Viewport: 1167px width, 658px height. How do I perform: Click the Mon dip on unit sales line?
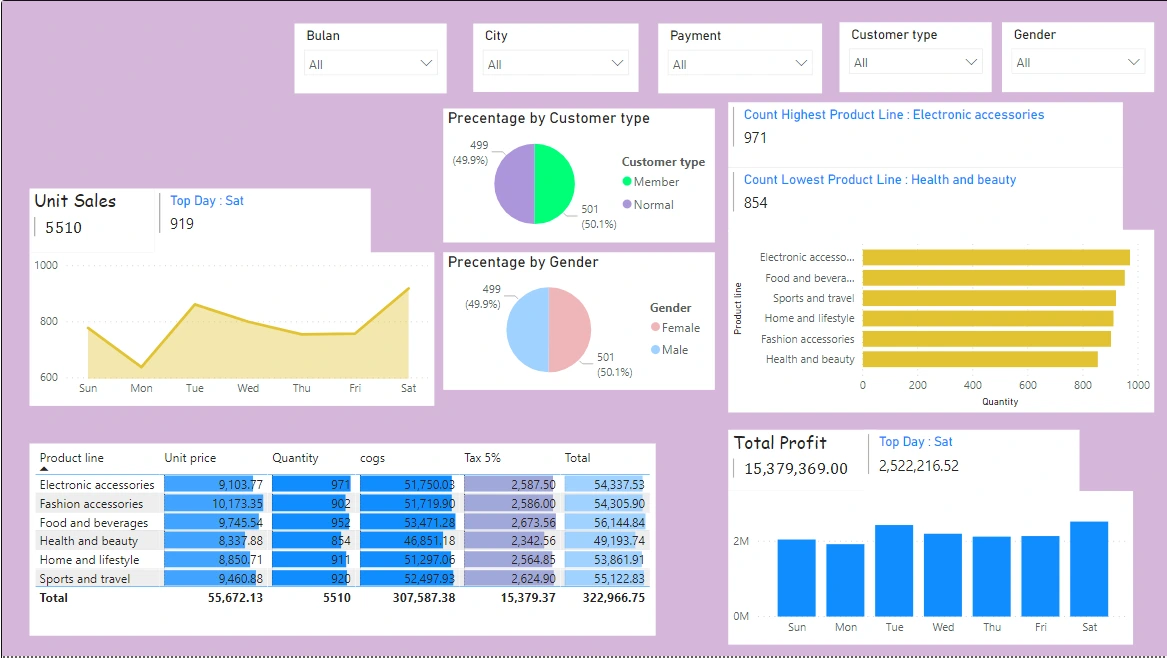pyautogui.click(x=141, y=366)
